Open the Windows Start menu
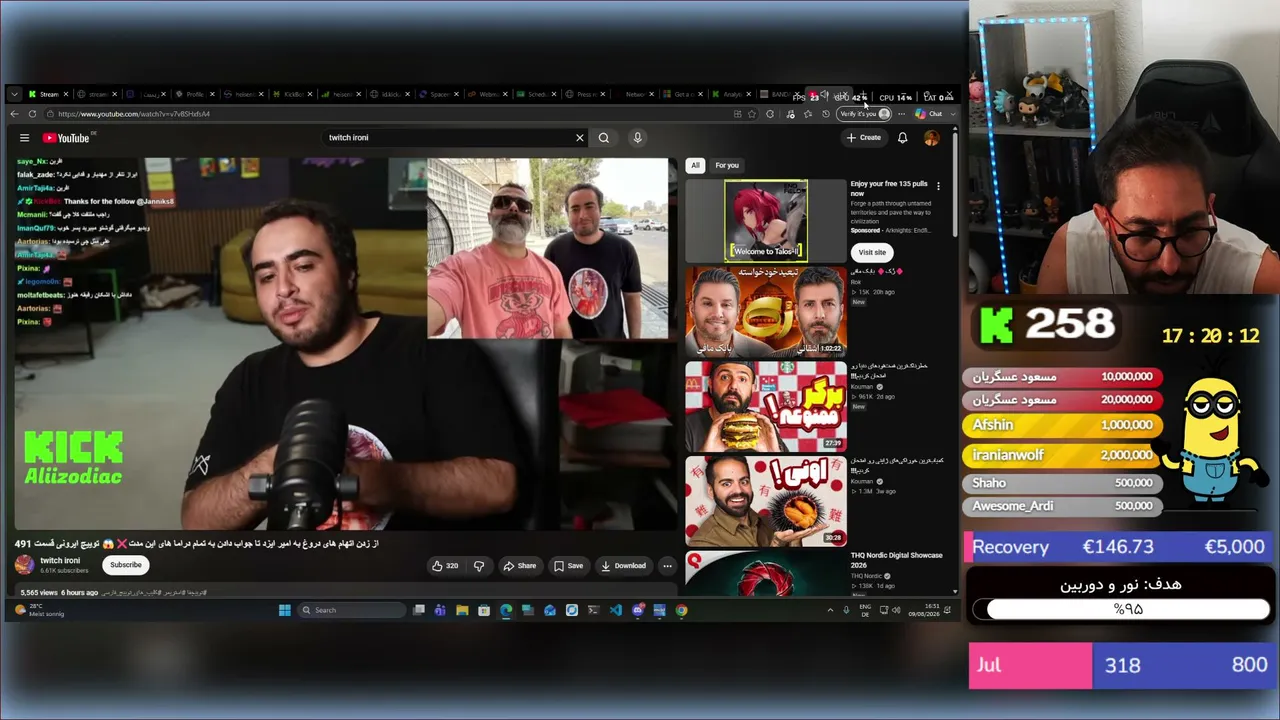The image size is (1280, 720). pyautogui.click(x=285, y=610)
